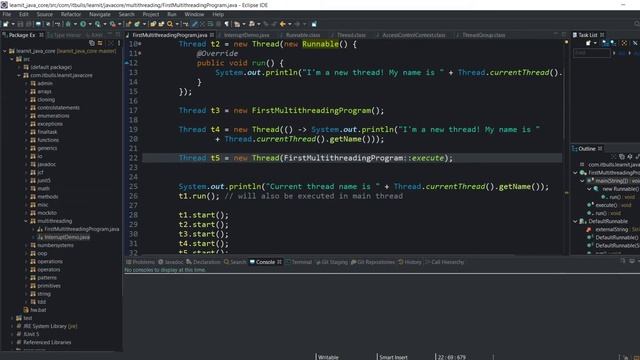Click the Open Type toolbar icon
Image resolution: width=640 pixels, height=360 pixels.
pyautogui.click(x=153, y=24)
